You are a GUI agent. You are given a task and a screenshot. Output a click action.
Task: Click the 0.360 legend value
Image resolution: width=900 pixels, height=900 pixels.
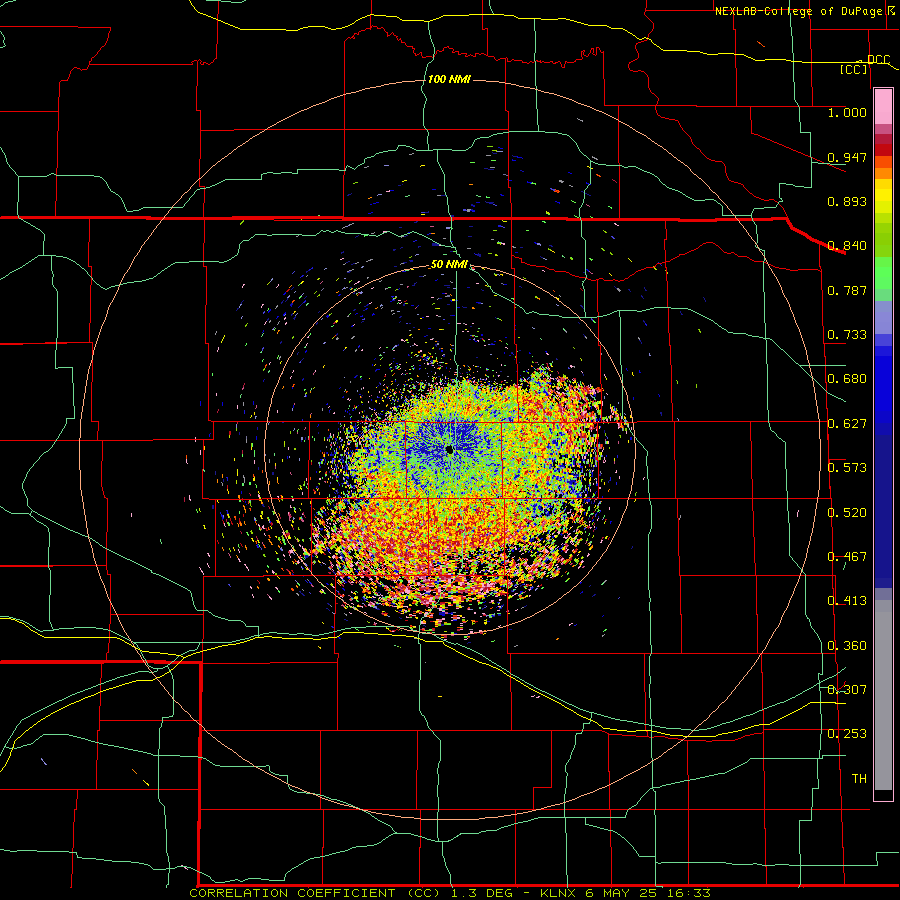[847, 646]
